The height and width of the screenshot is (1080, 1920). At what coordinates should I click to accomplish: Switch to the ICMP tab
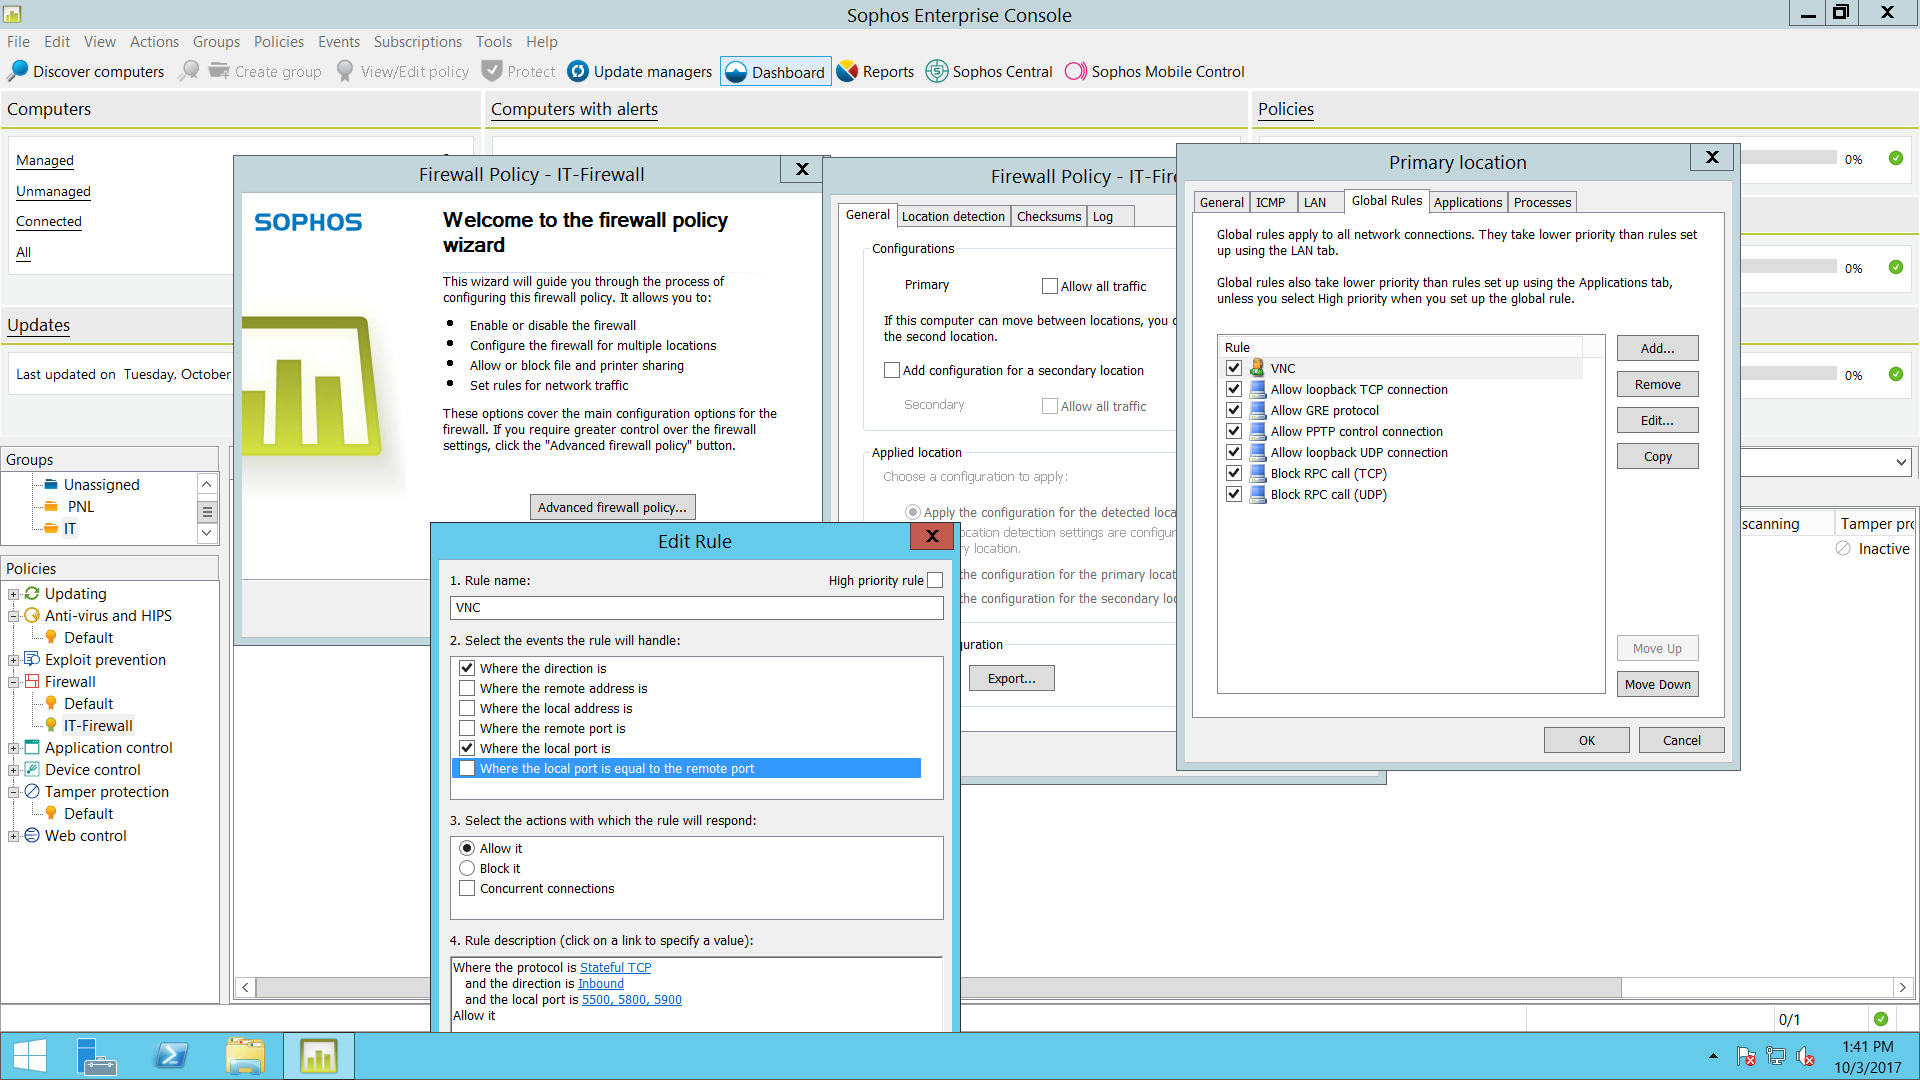coord(1270,202)
